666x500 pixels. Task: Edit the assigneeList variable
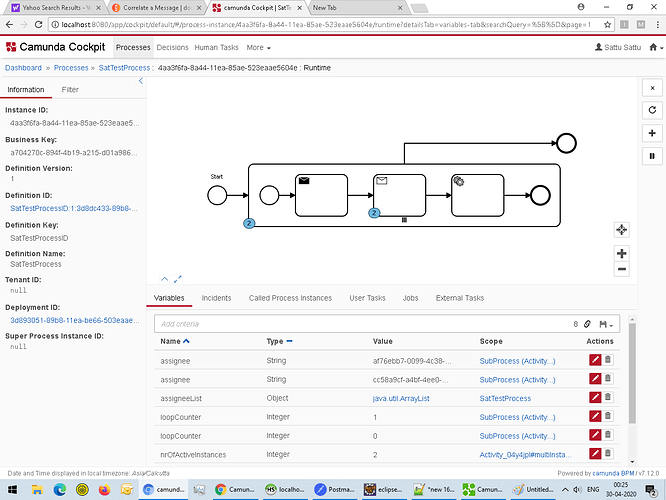pos(595,398)
